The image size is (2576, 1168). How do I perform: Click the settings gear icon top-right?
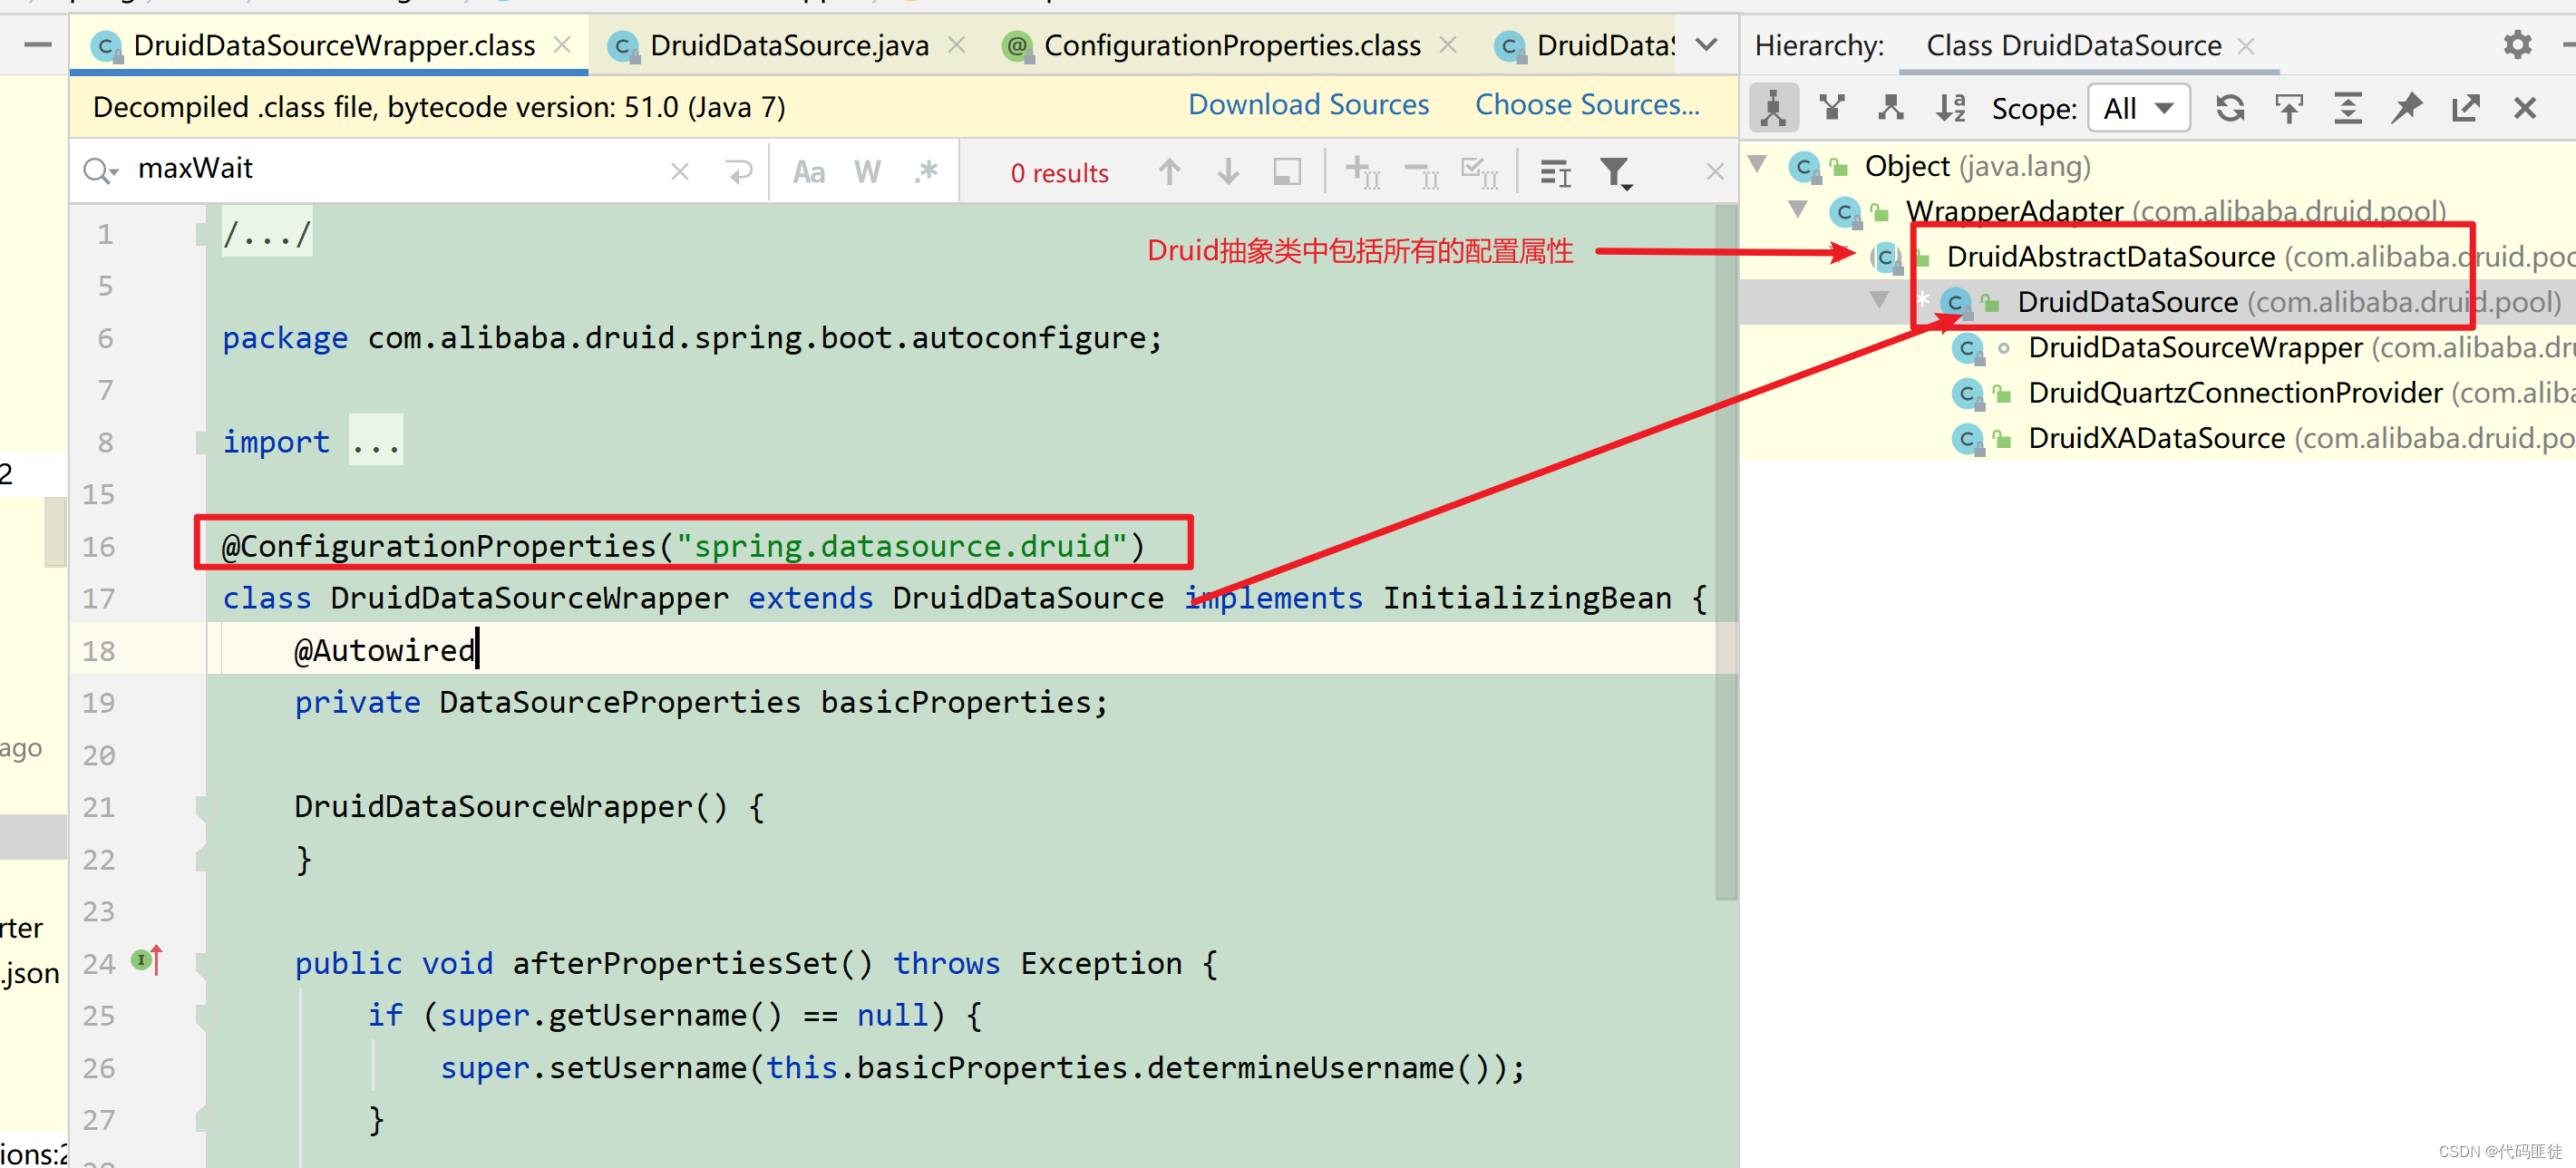(2515, 44)
